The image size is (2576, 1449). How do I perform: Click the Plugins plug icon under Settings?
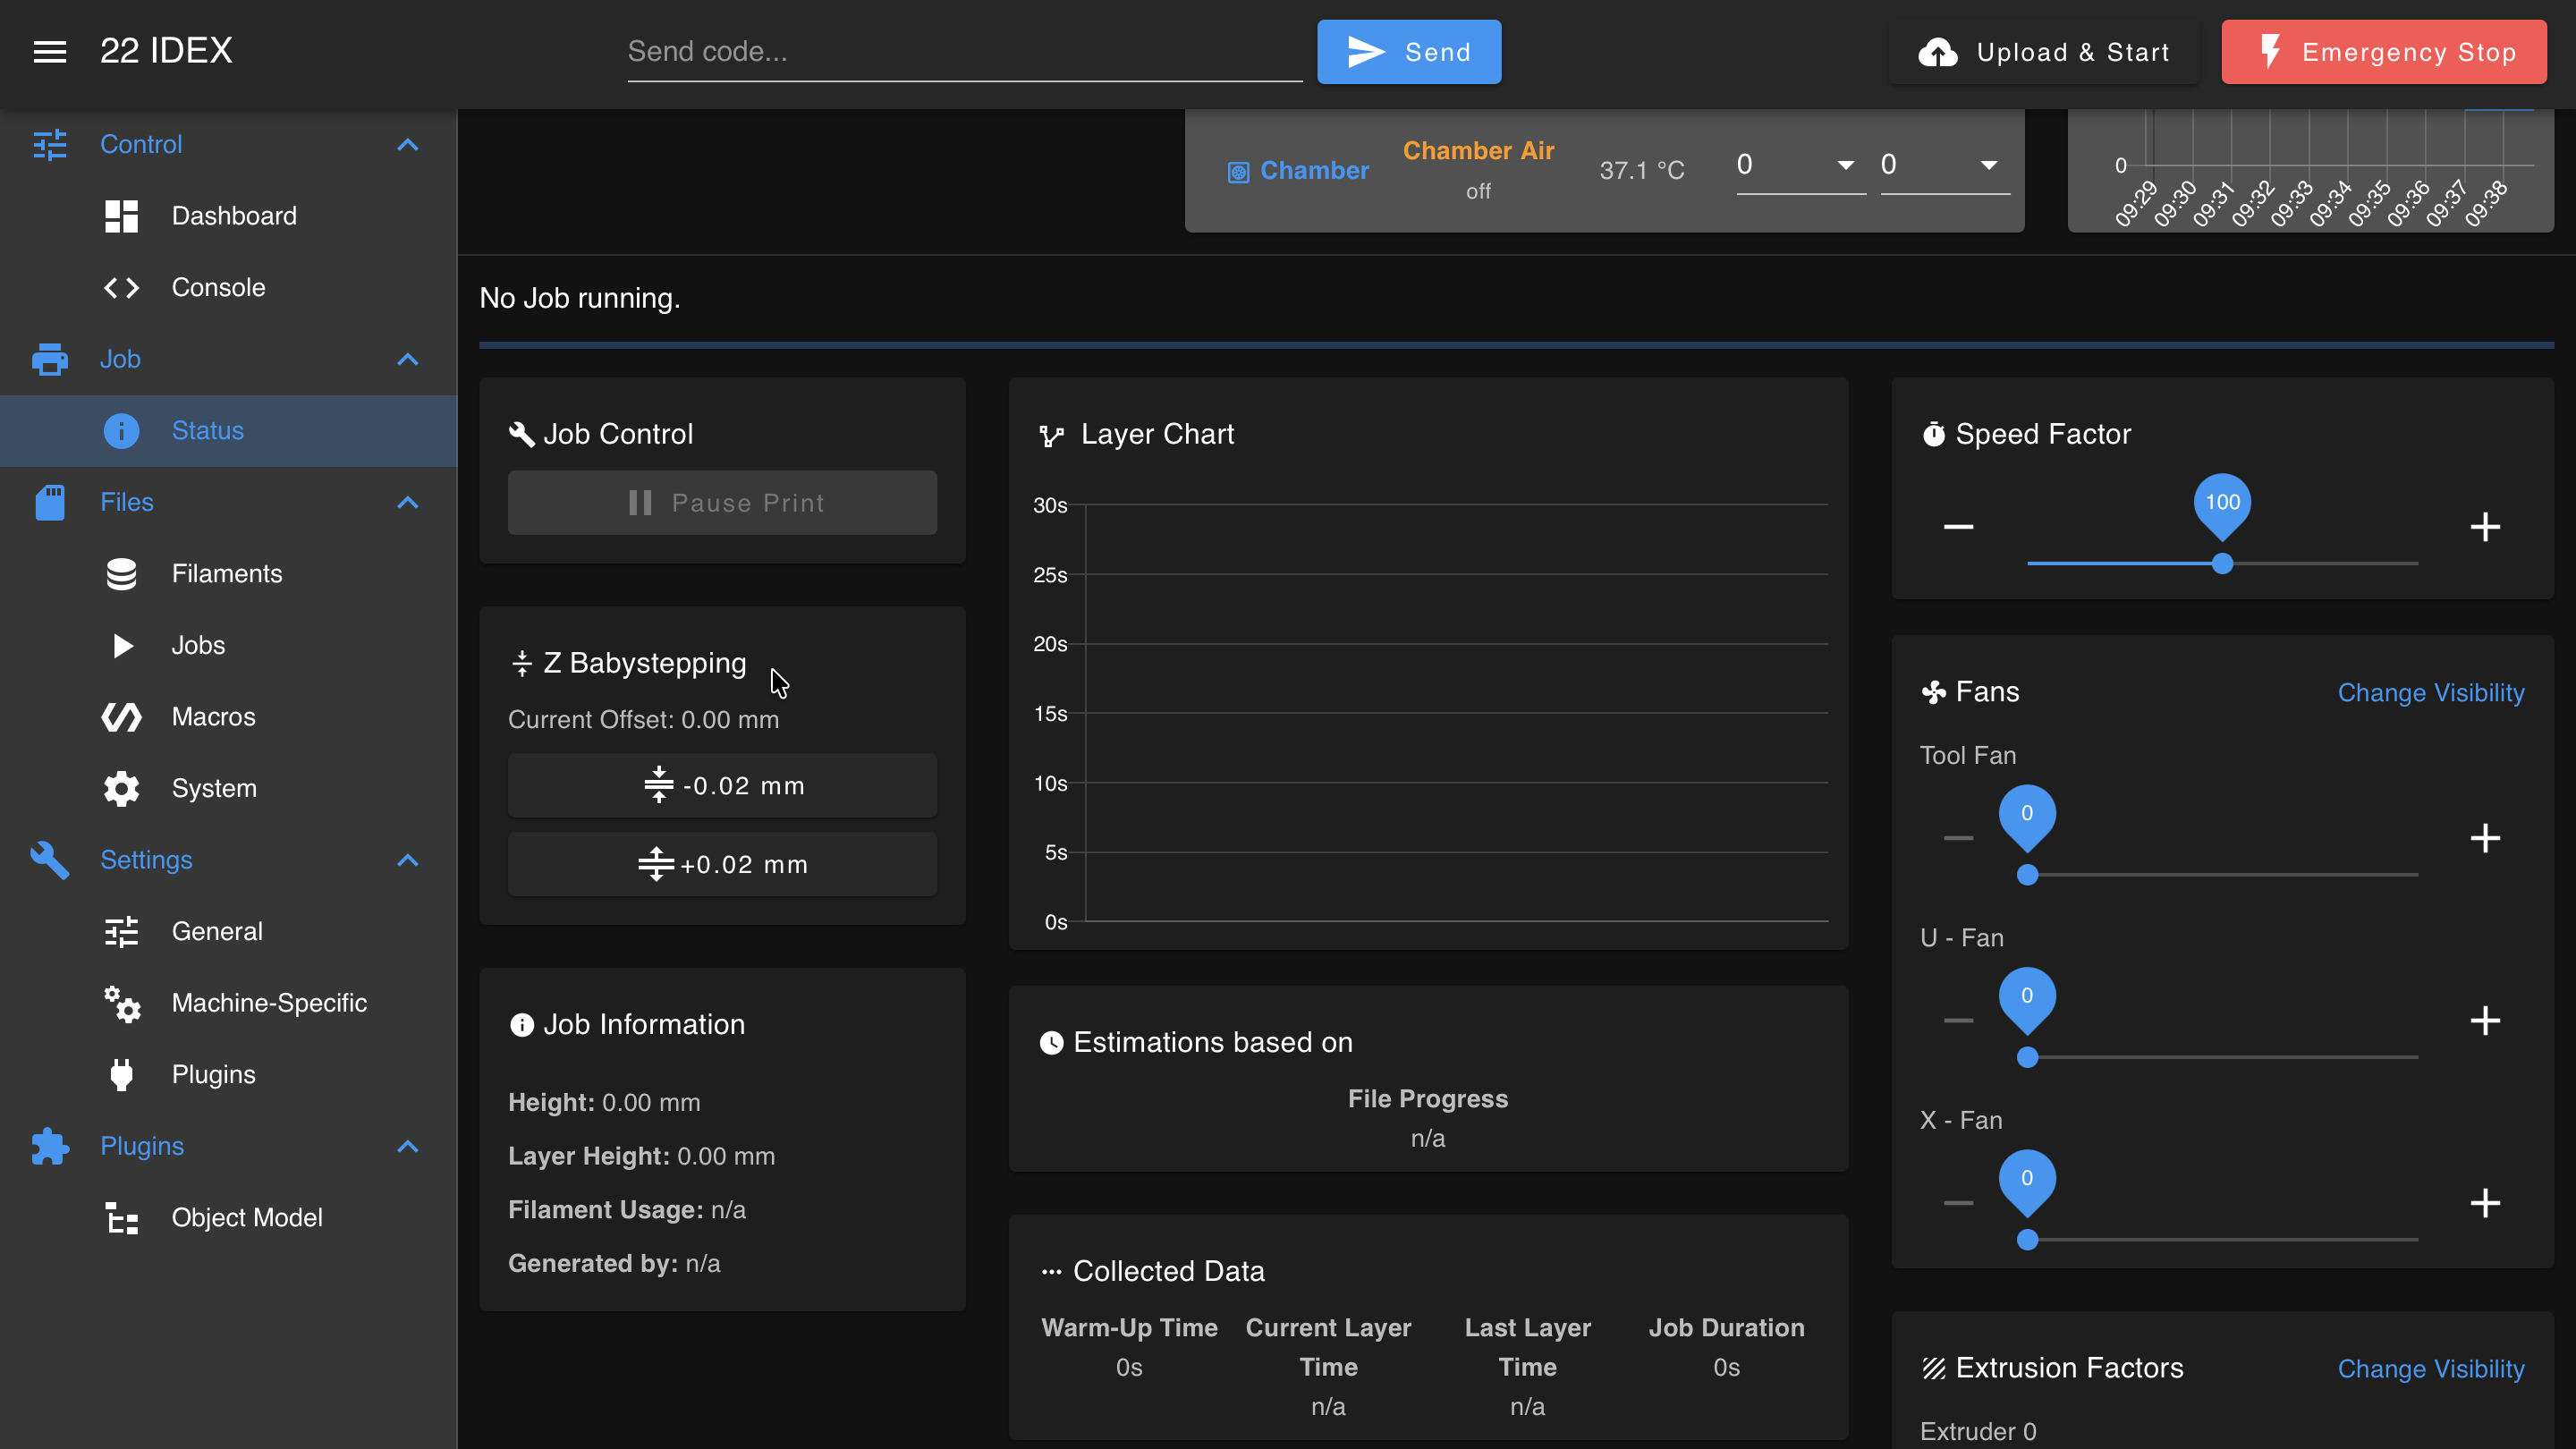[x=121, y=1074]
